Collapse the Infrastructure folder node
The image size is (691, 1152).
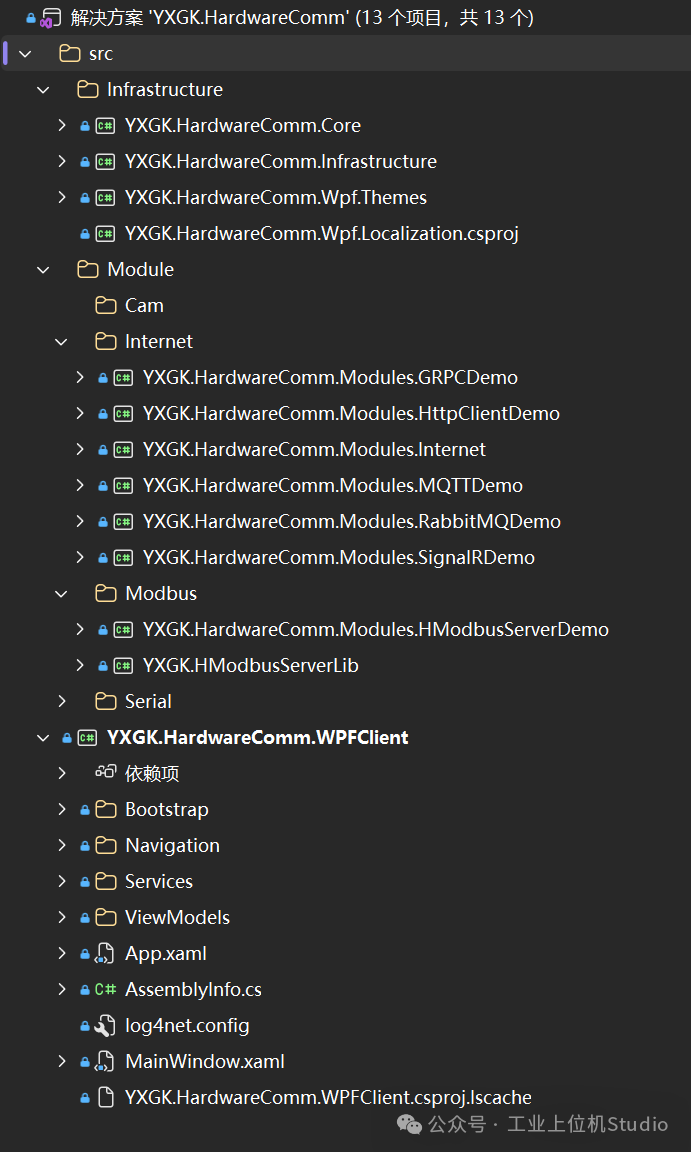click(x=43, y=90)
